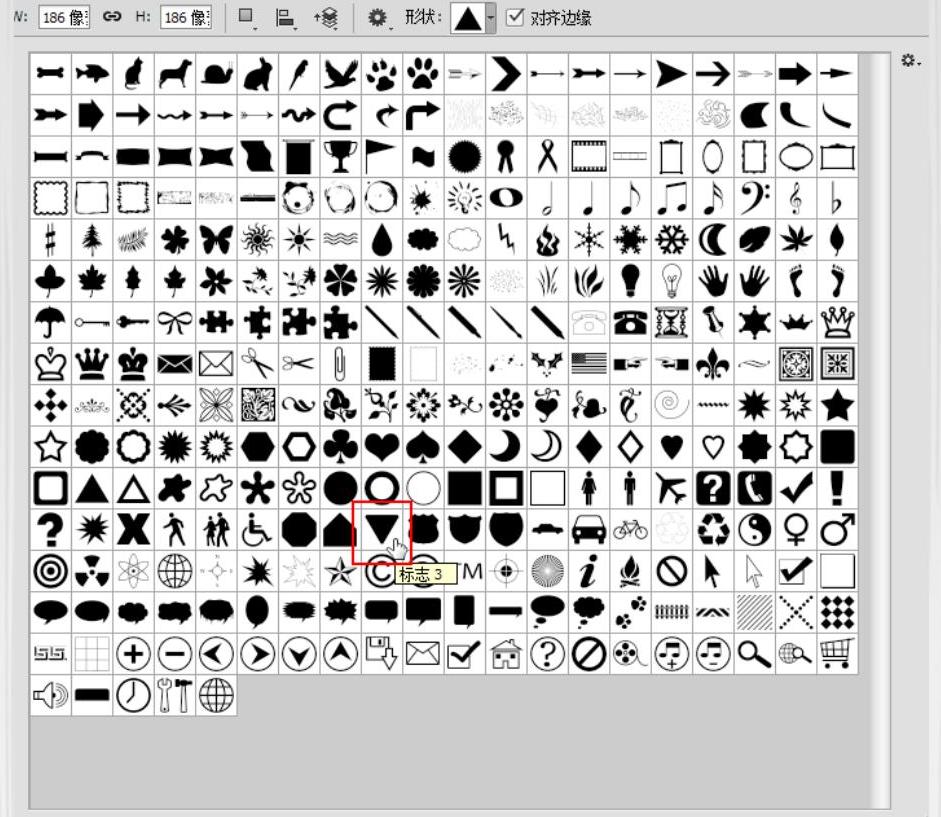Pick the shopping cart shape

pos(837,654)
